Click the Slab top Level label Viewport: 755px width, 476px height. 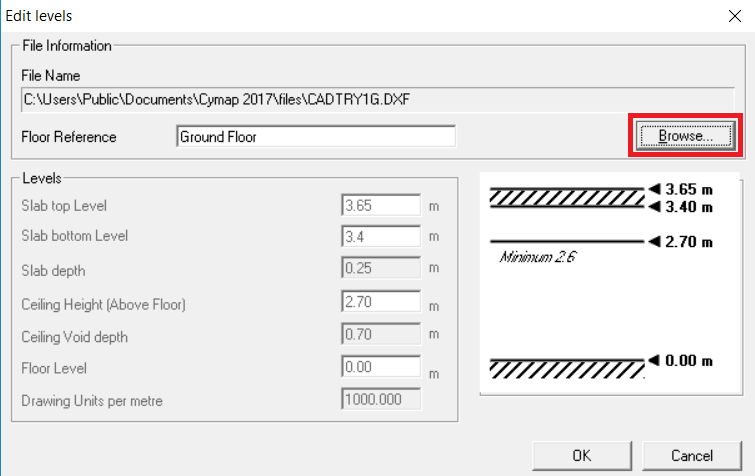tap(64, 206)
